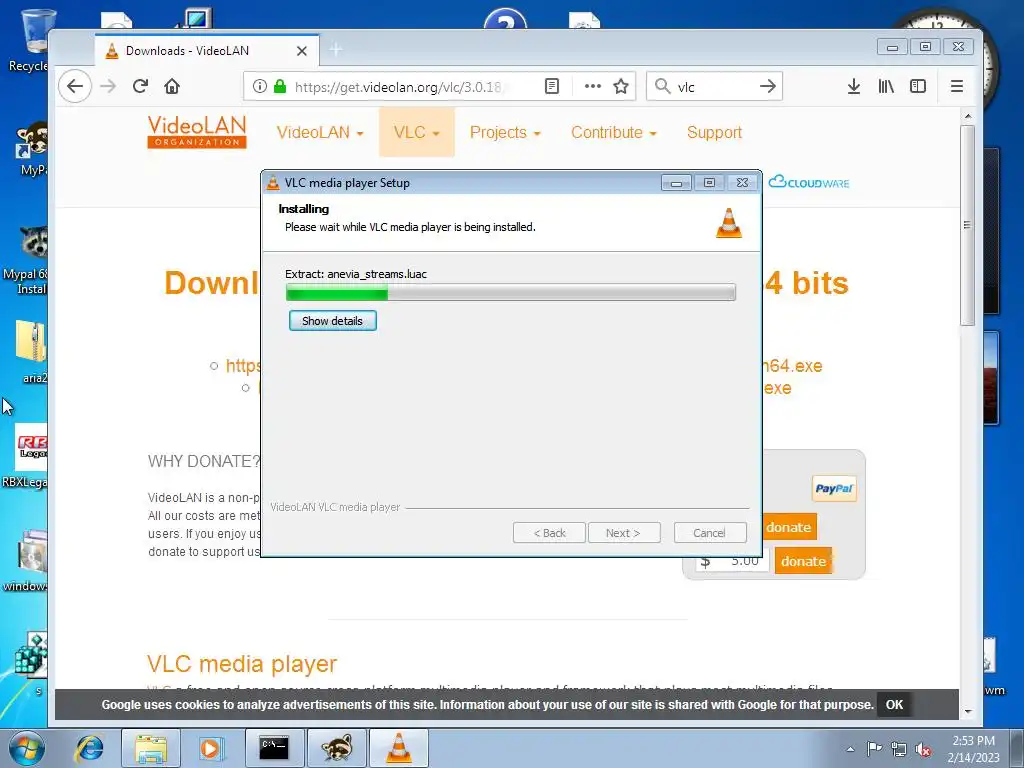Click the donate button beside 5.00

[803, 561]
